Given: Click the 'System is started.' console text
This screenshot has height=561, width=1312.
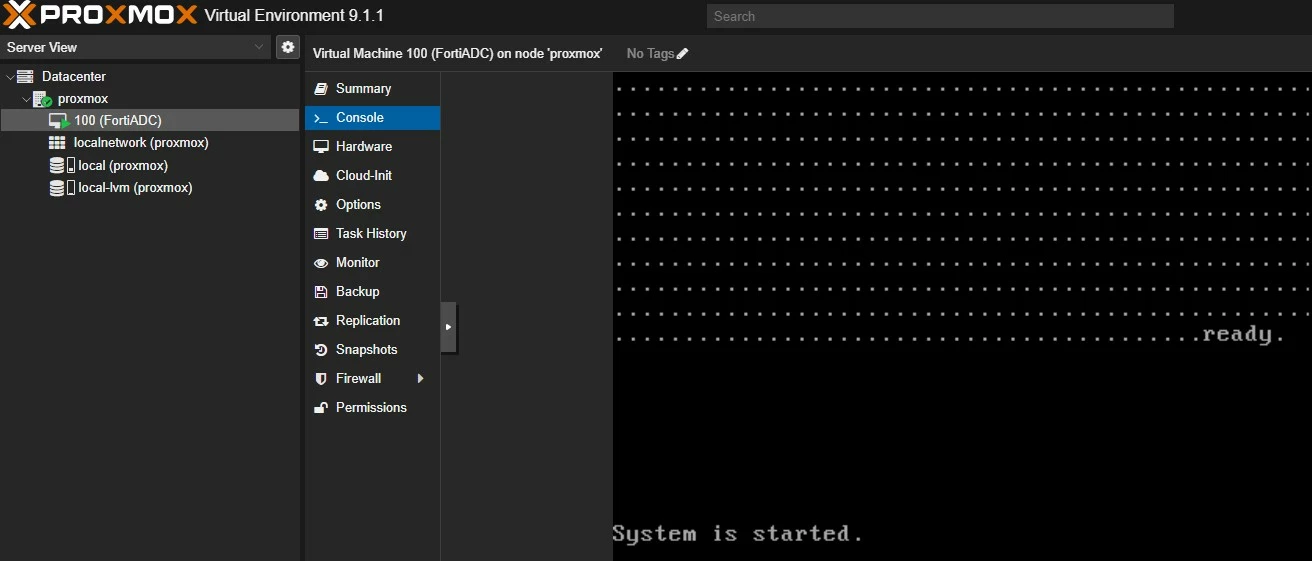Looking at the screenshot, I should pyautogui.click(x=737, y=534).
